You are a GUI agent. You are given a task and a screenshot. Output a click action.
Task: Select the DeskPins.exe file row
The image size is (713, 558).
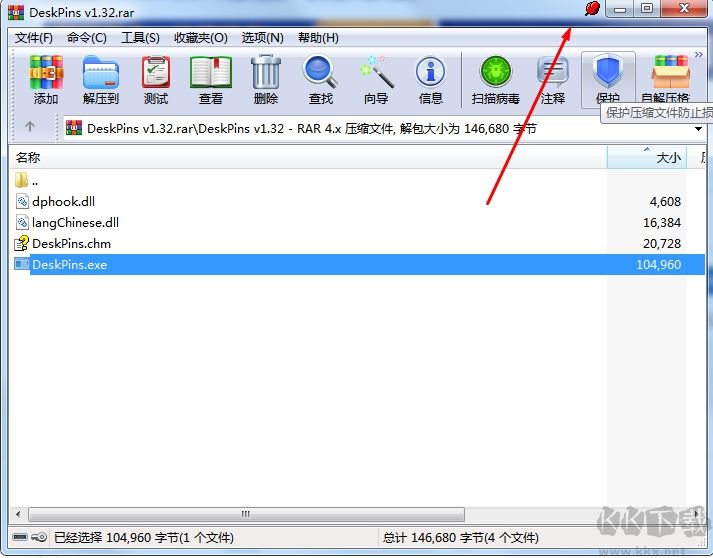(357, 264)
